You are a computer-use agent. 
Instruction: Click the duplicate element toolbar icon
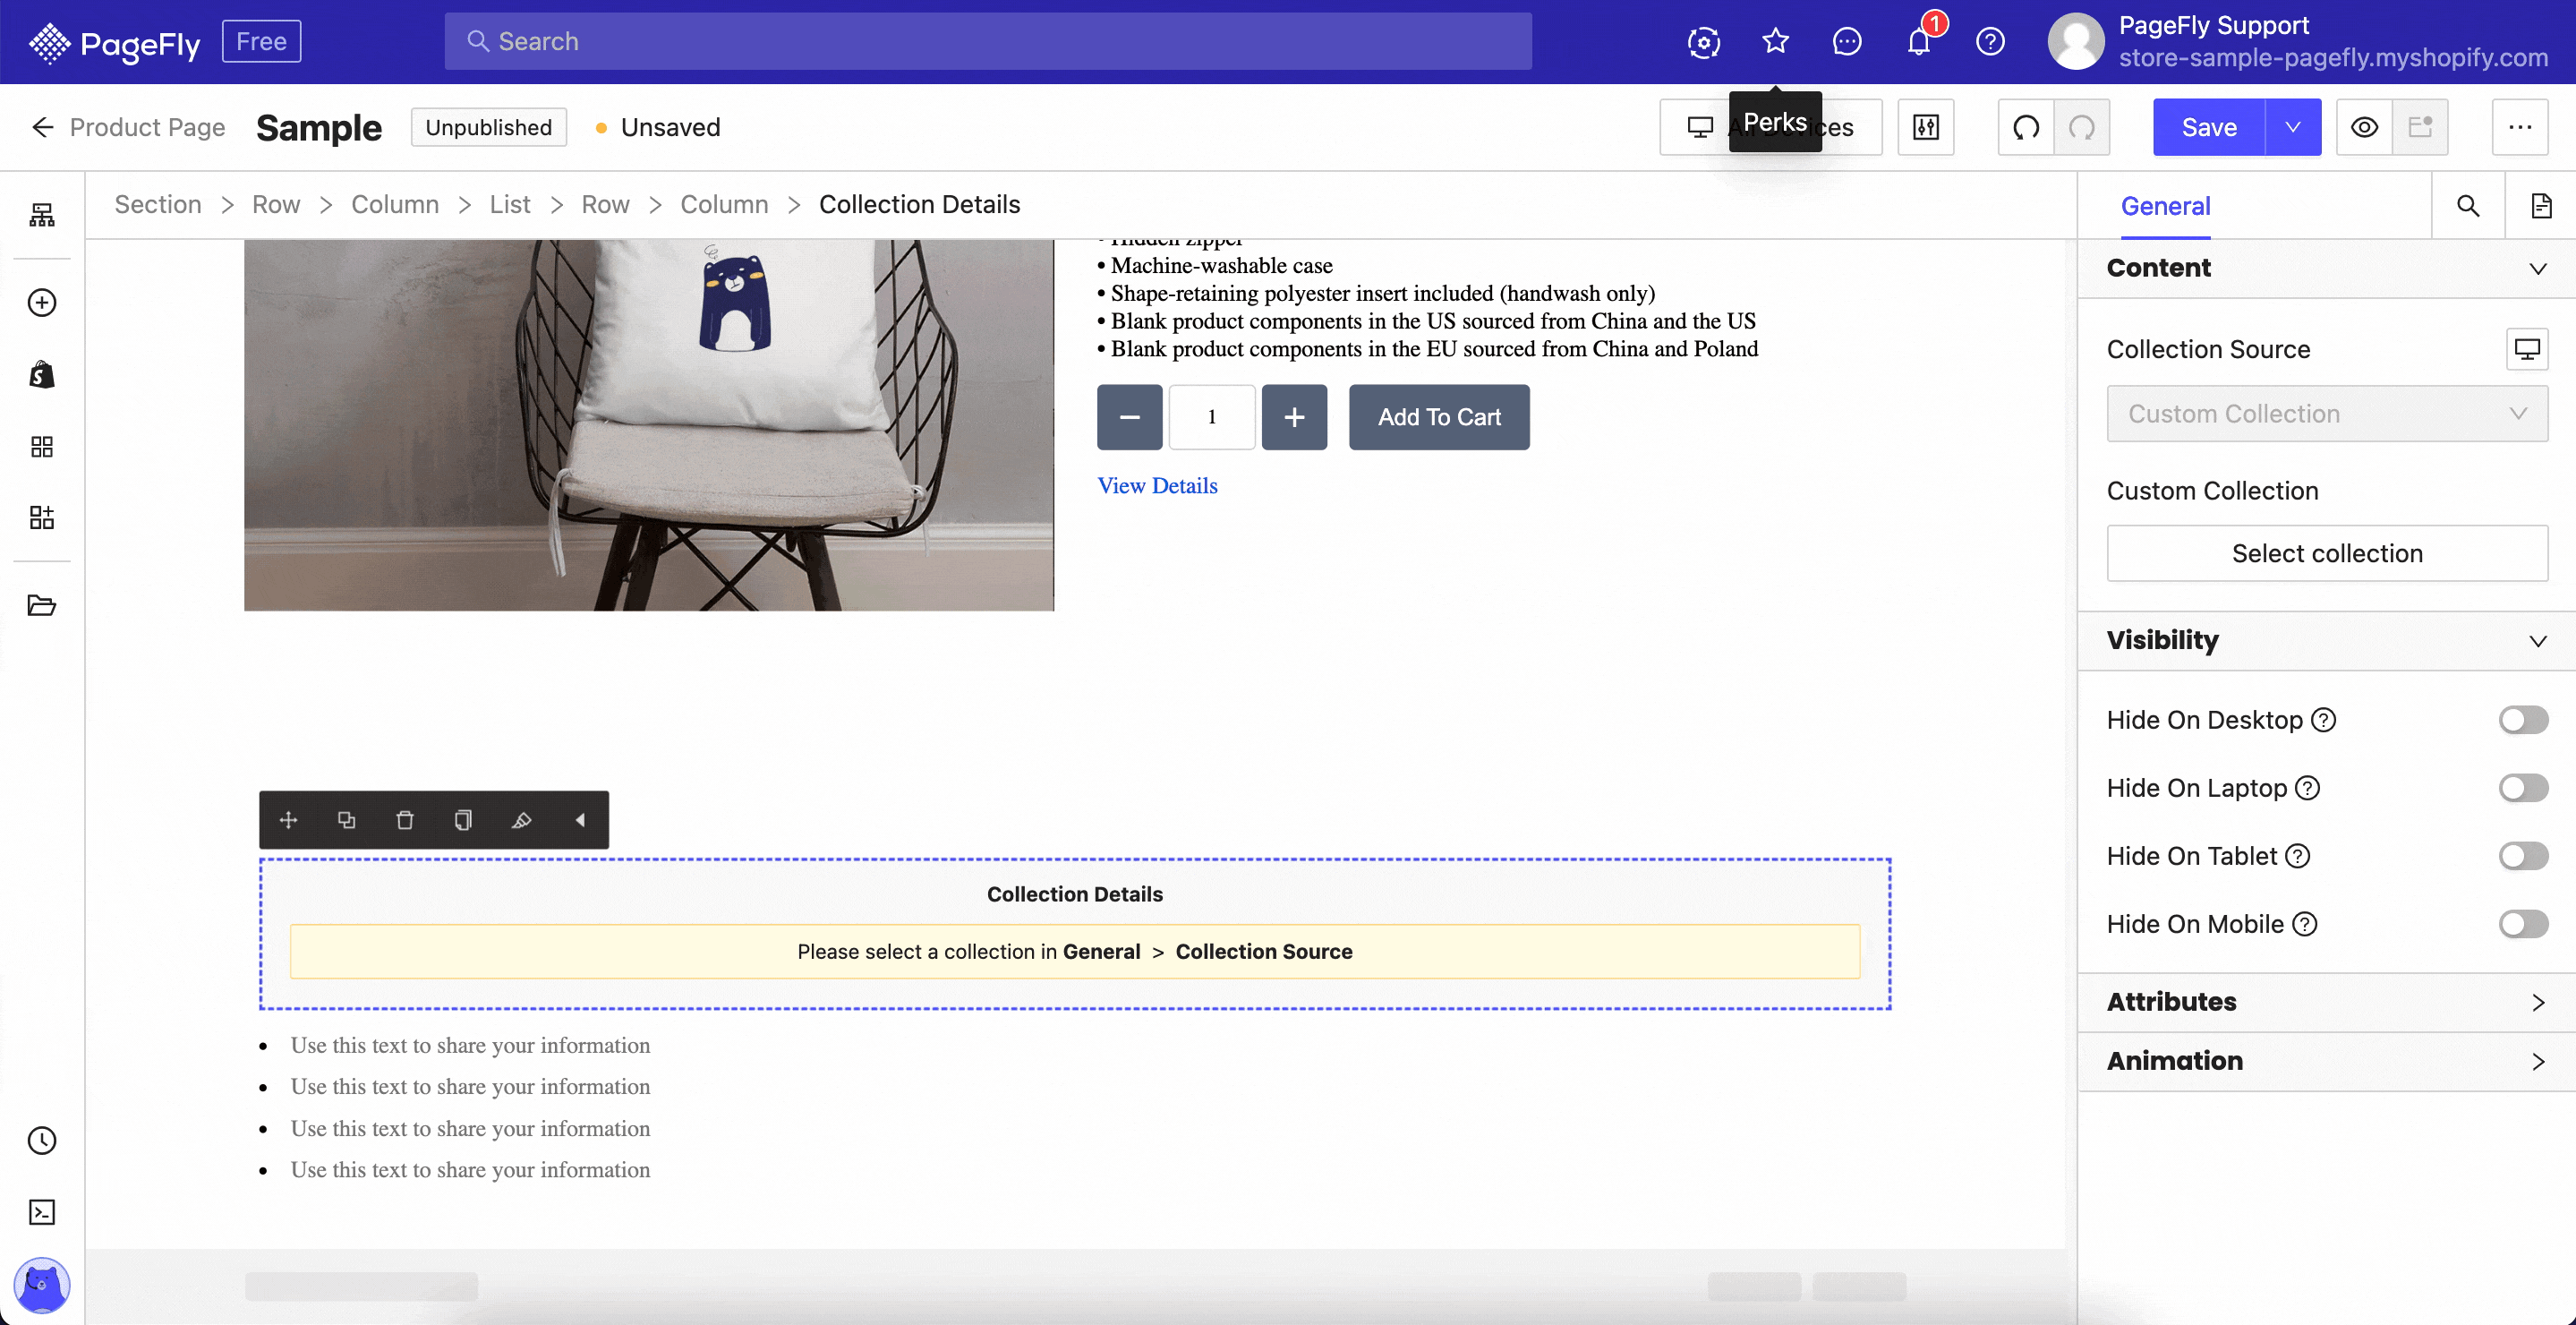click(347, 820)
